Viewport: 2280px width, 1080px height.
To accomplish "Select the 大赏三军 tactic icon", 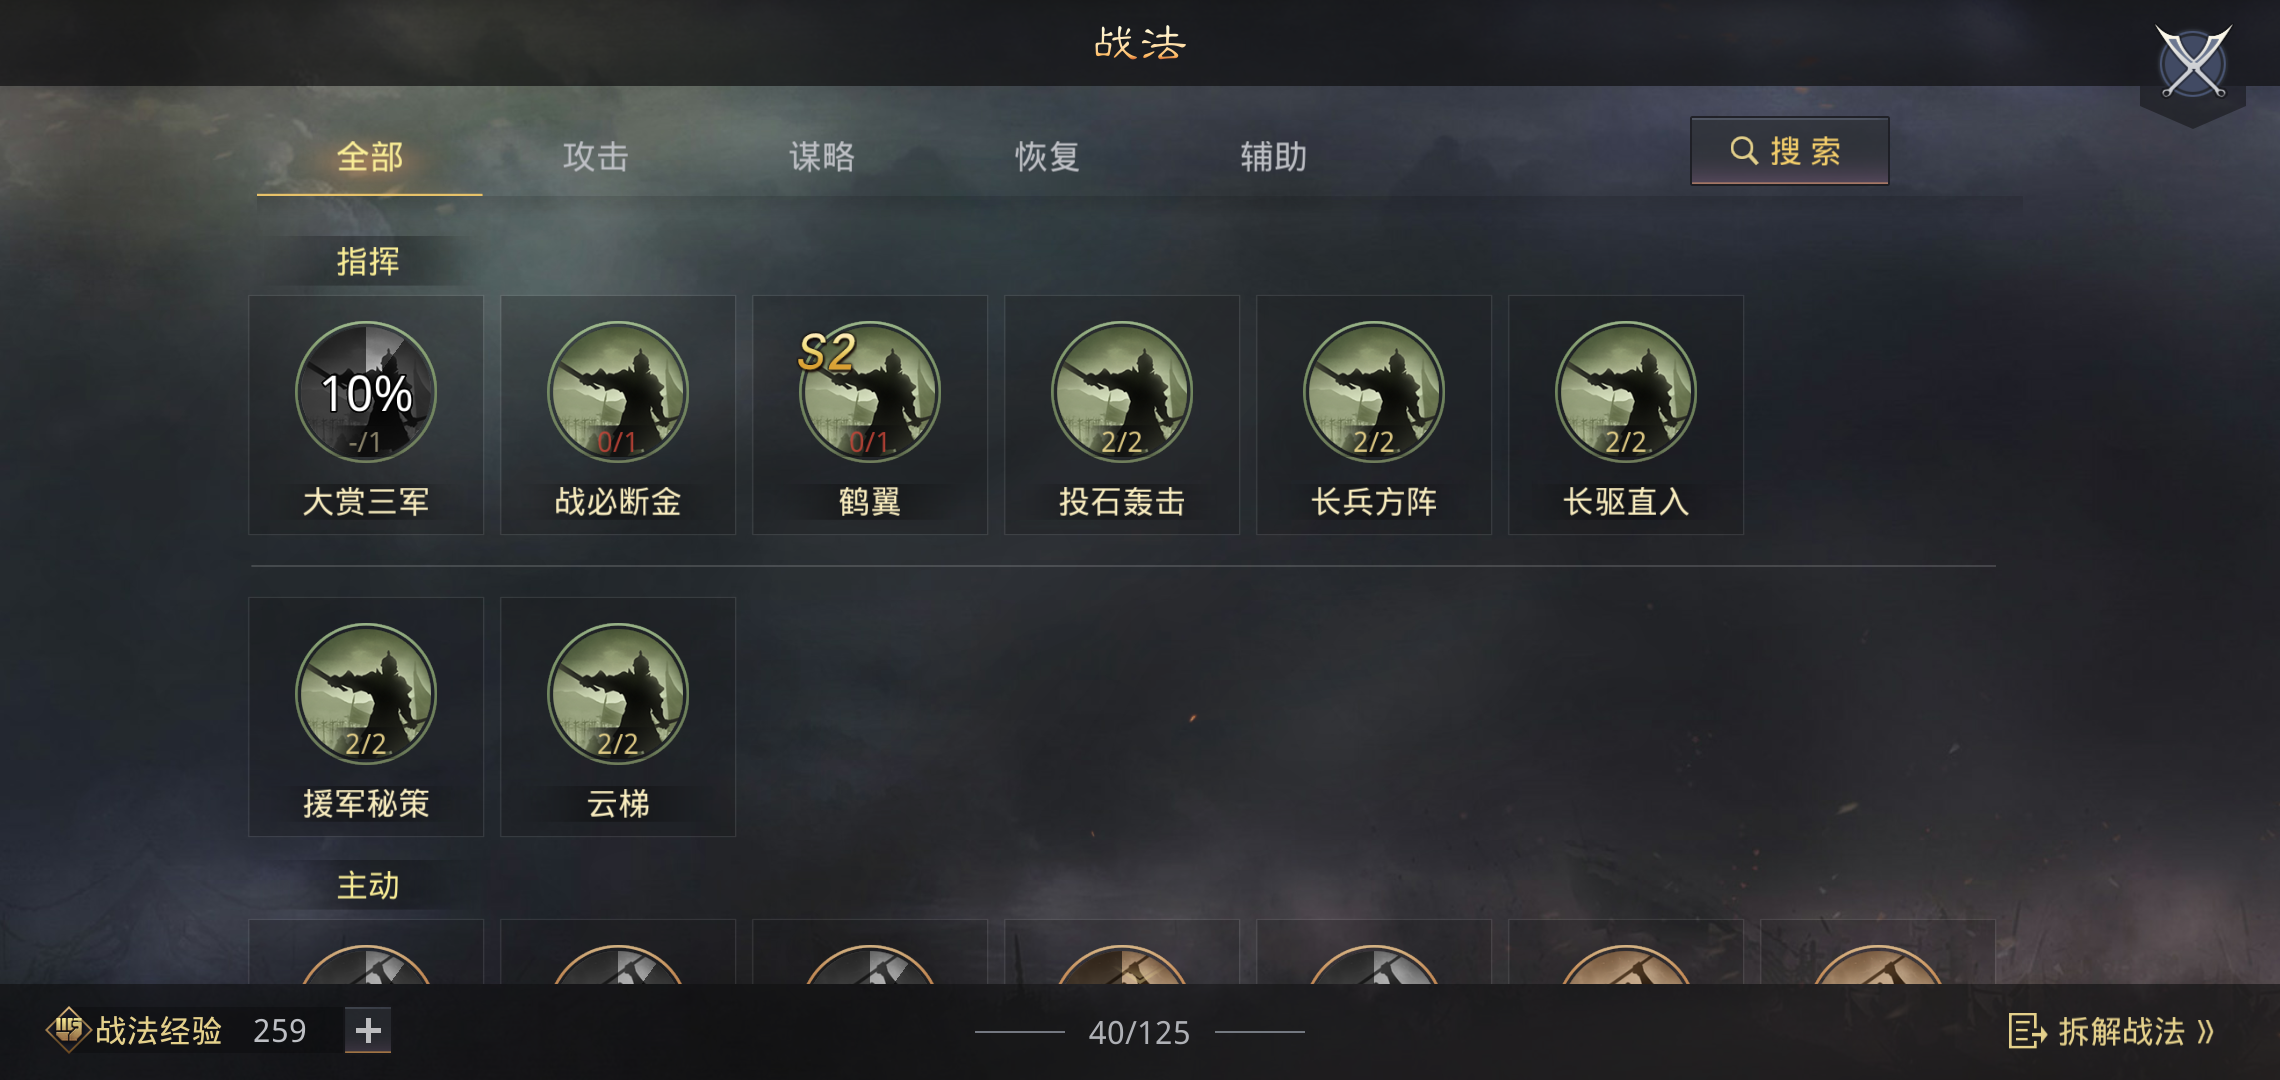I will tap(366, 392).
